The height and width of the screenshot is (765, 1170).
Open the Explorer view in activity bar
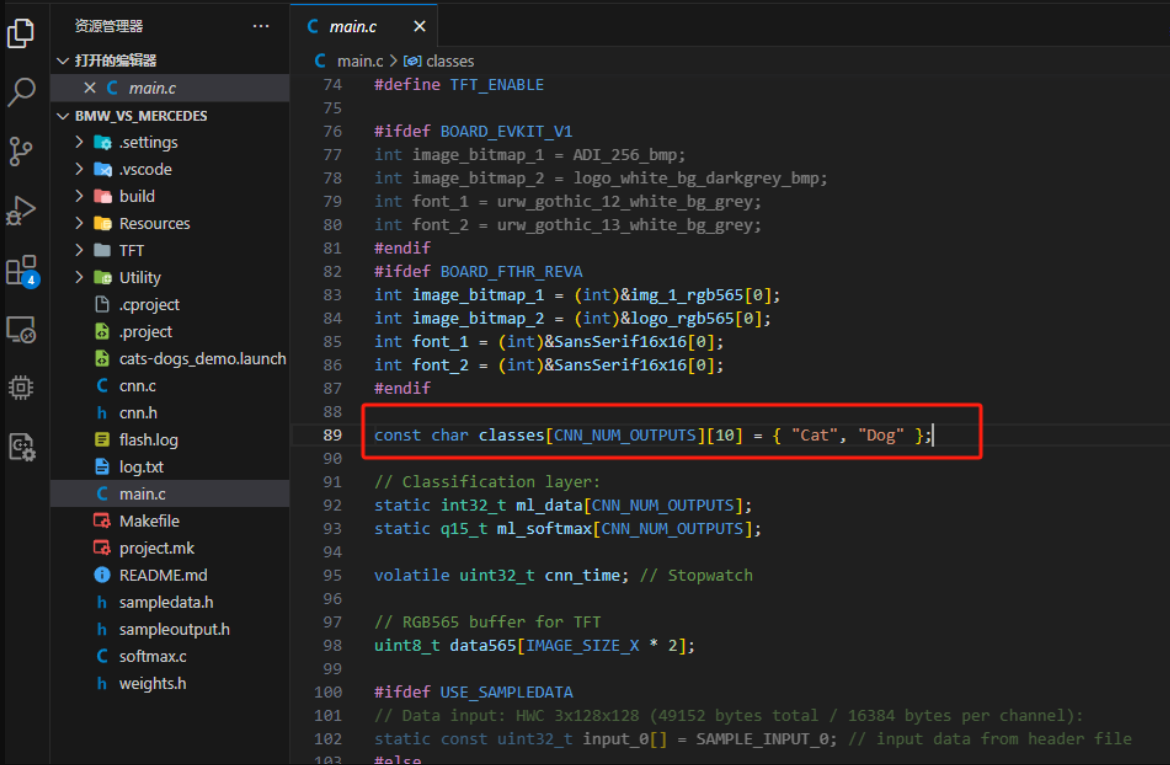[21, 32]
